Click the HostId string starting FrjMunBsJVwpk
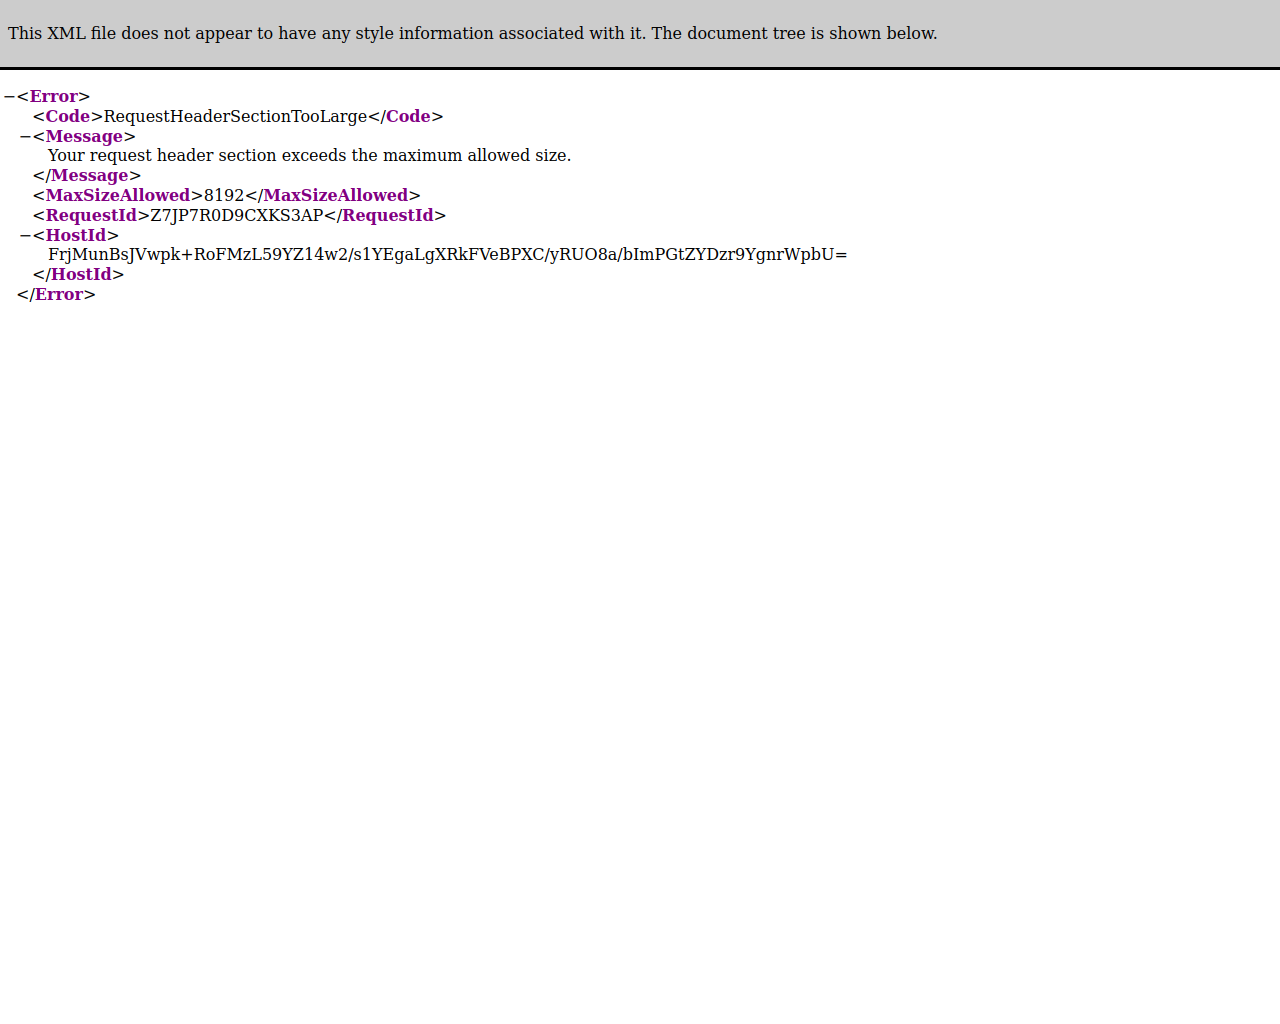The image size is (1280, 1024). (x=447, y=255)
